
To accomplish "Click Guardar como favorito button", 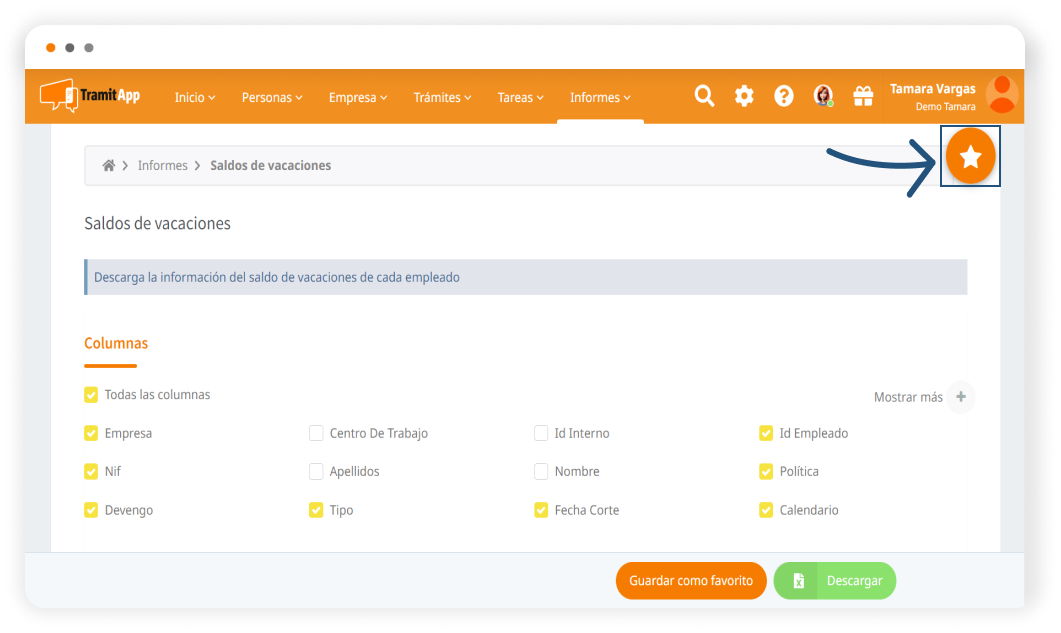I will [691, 581].
